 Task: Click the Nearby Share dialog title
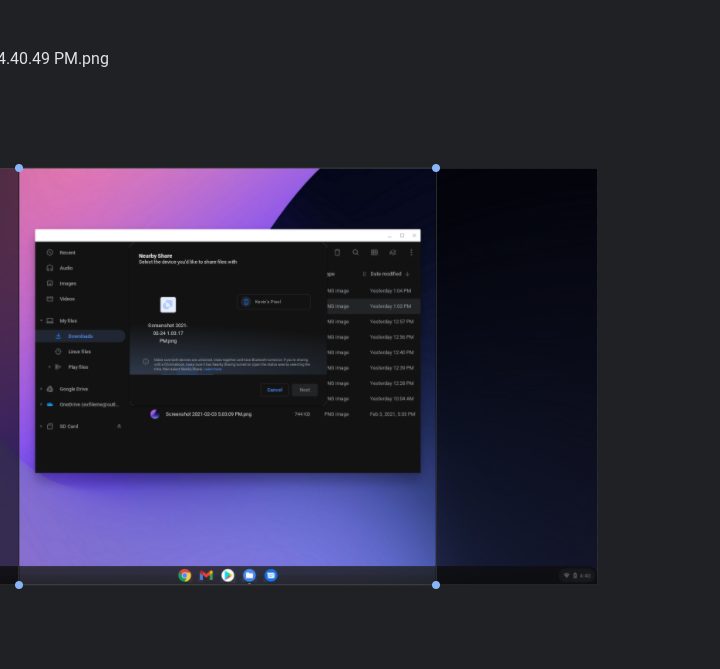click(x=155, y=256)
